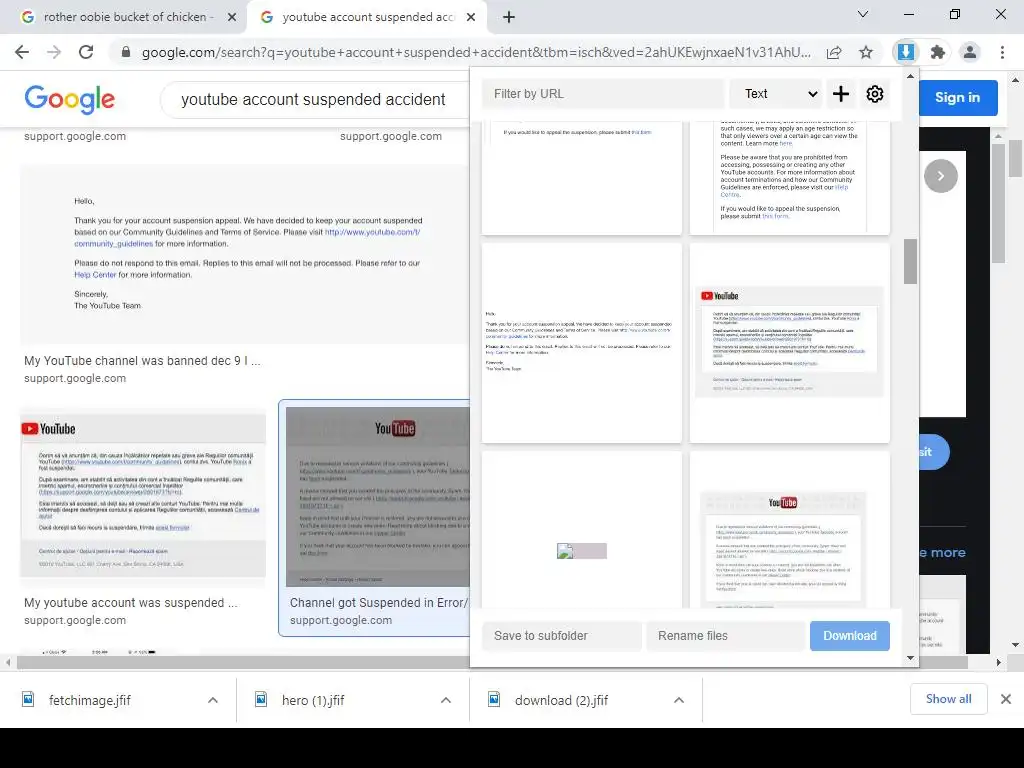Click the browser Forward arrow

pyautogui.click(x=54, y=52)
